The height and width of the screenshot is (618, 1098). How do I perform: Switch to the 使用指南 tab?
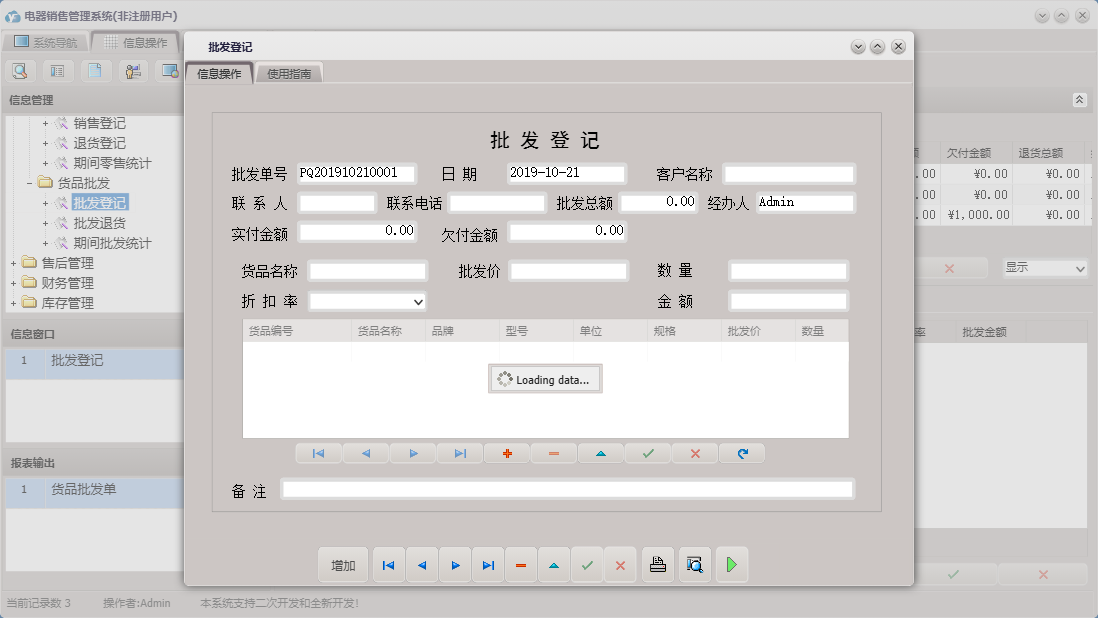click(x=289, y=72)
